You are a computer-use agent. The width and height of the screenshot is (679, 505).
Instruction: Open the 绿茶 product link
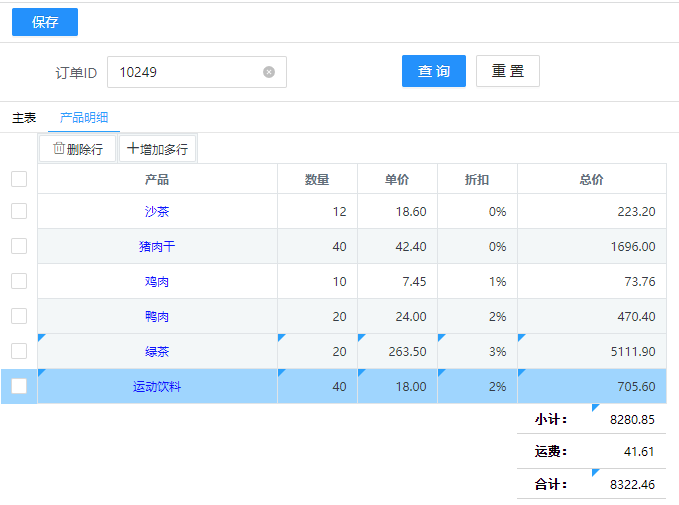pos(157,351)
